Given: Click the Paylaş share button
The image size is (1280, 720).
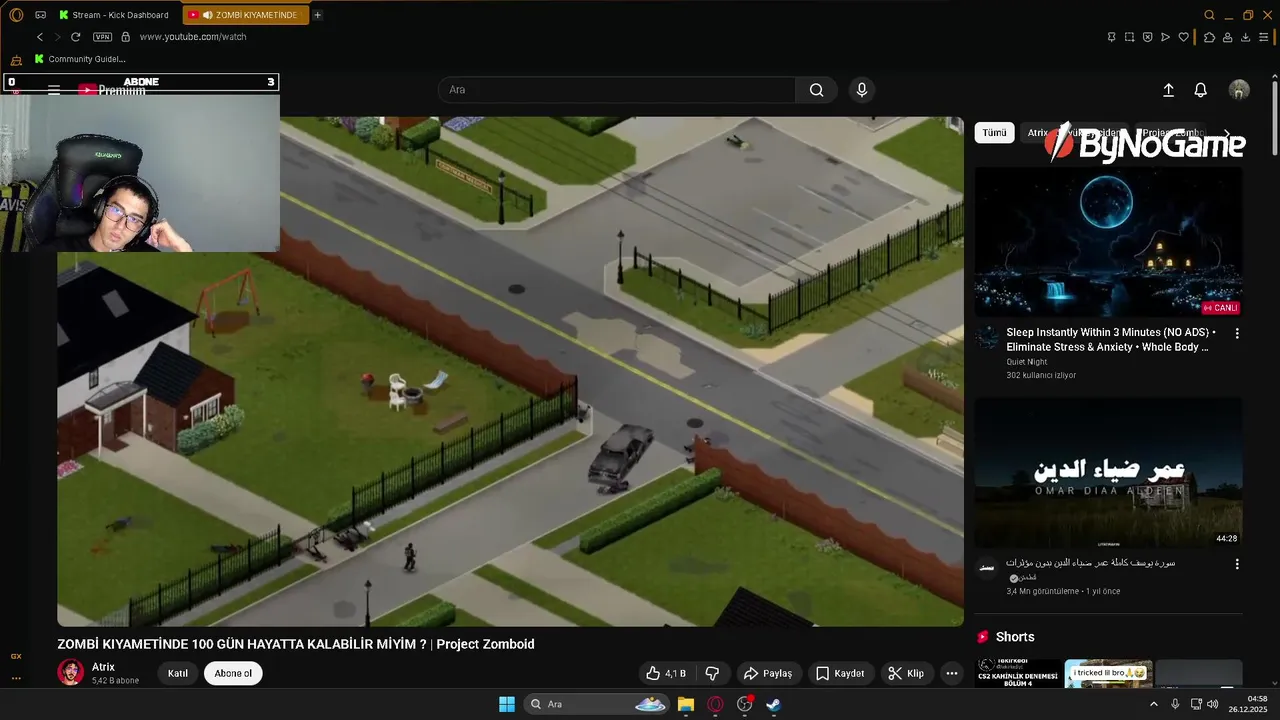Looking at the screenshot, I should 768,673.
